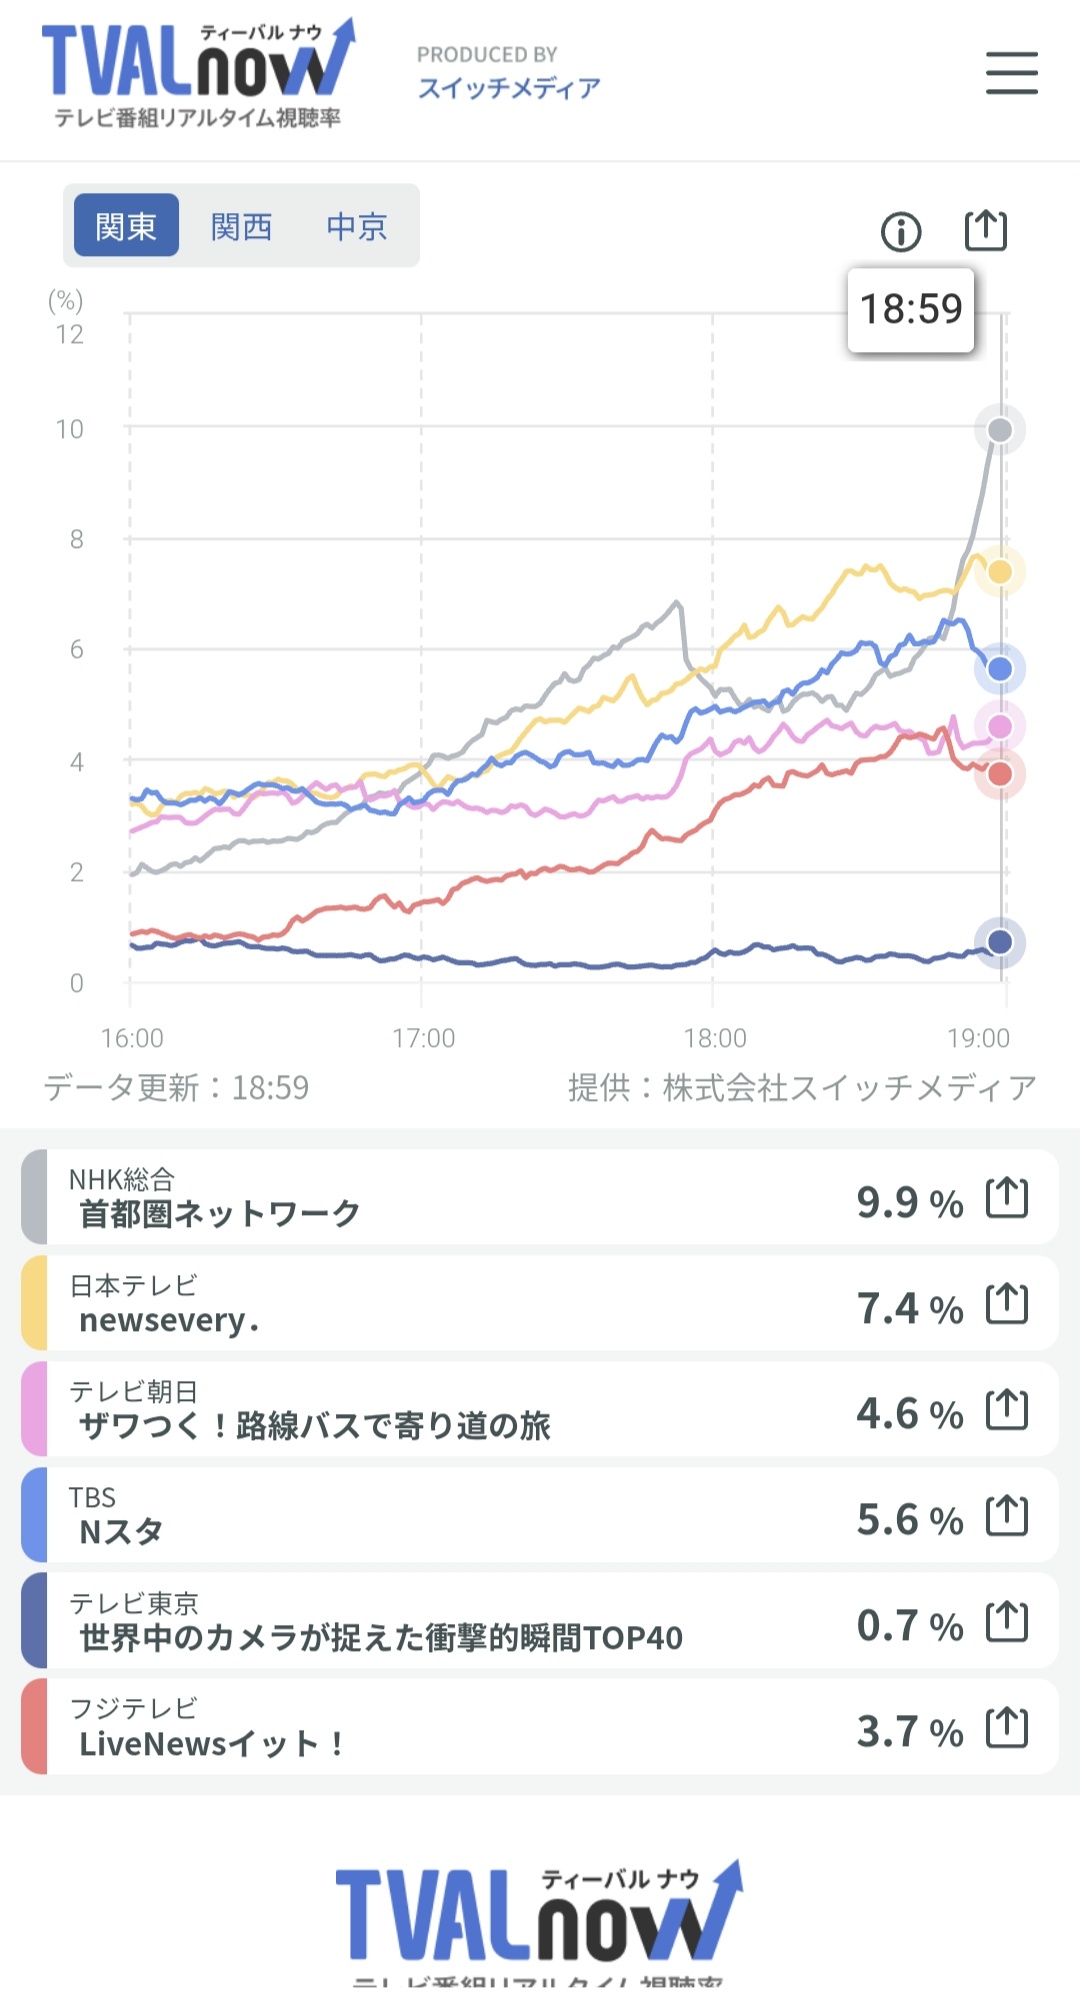
Task: Select the 関東 region tab
Action: (x=126, y=226)
